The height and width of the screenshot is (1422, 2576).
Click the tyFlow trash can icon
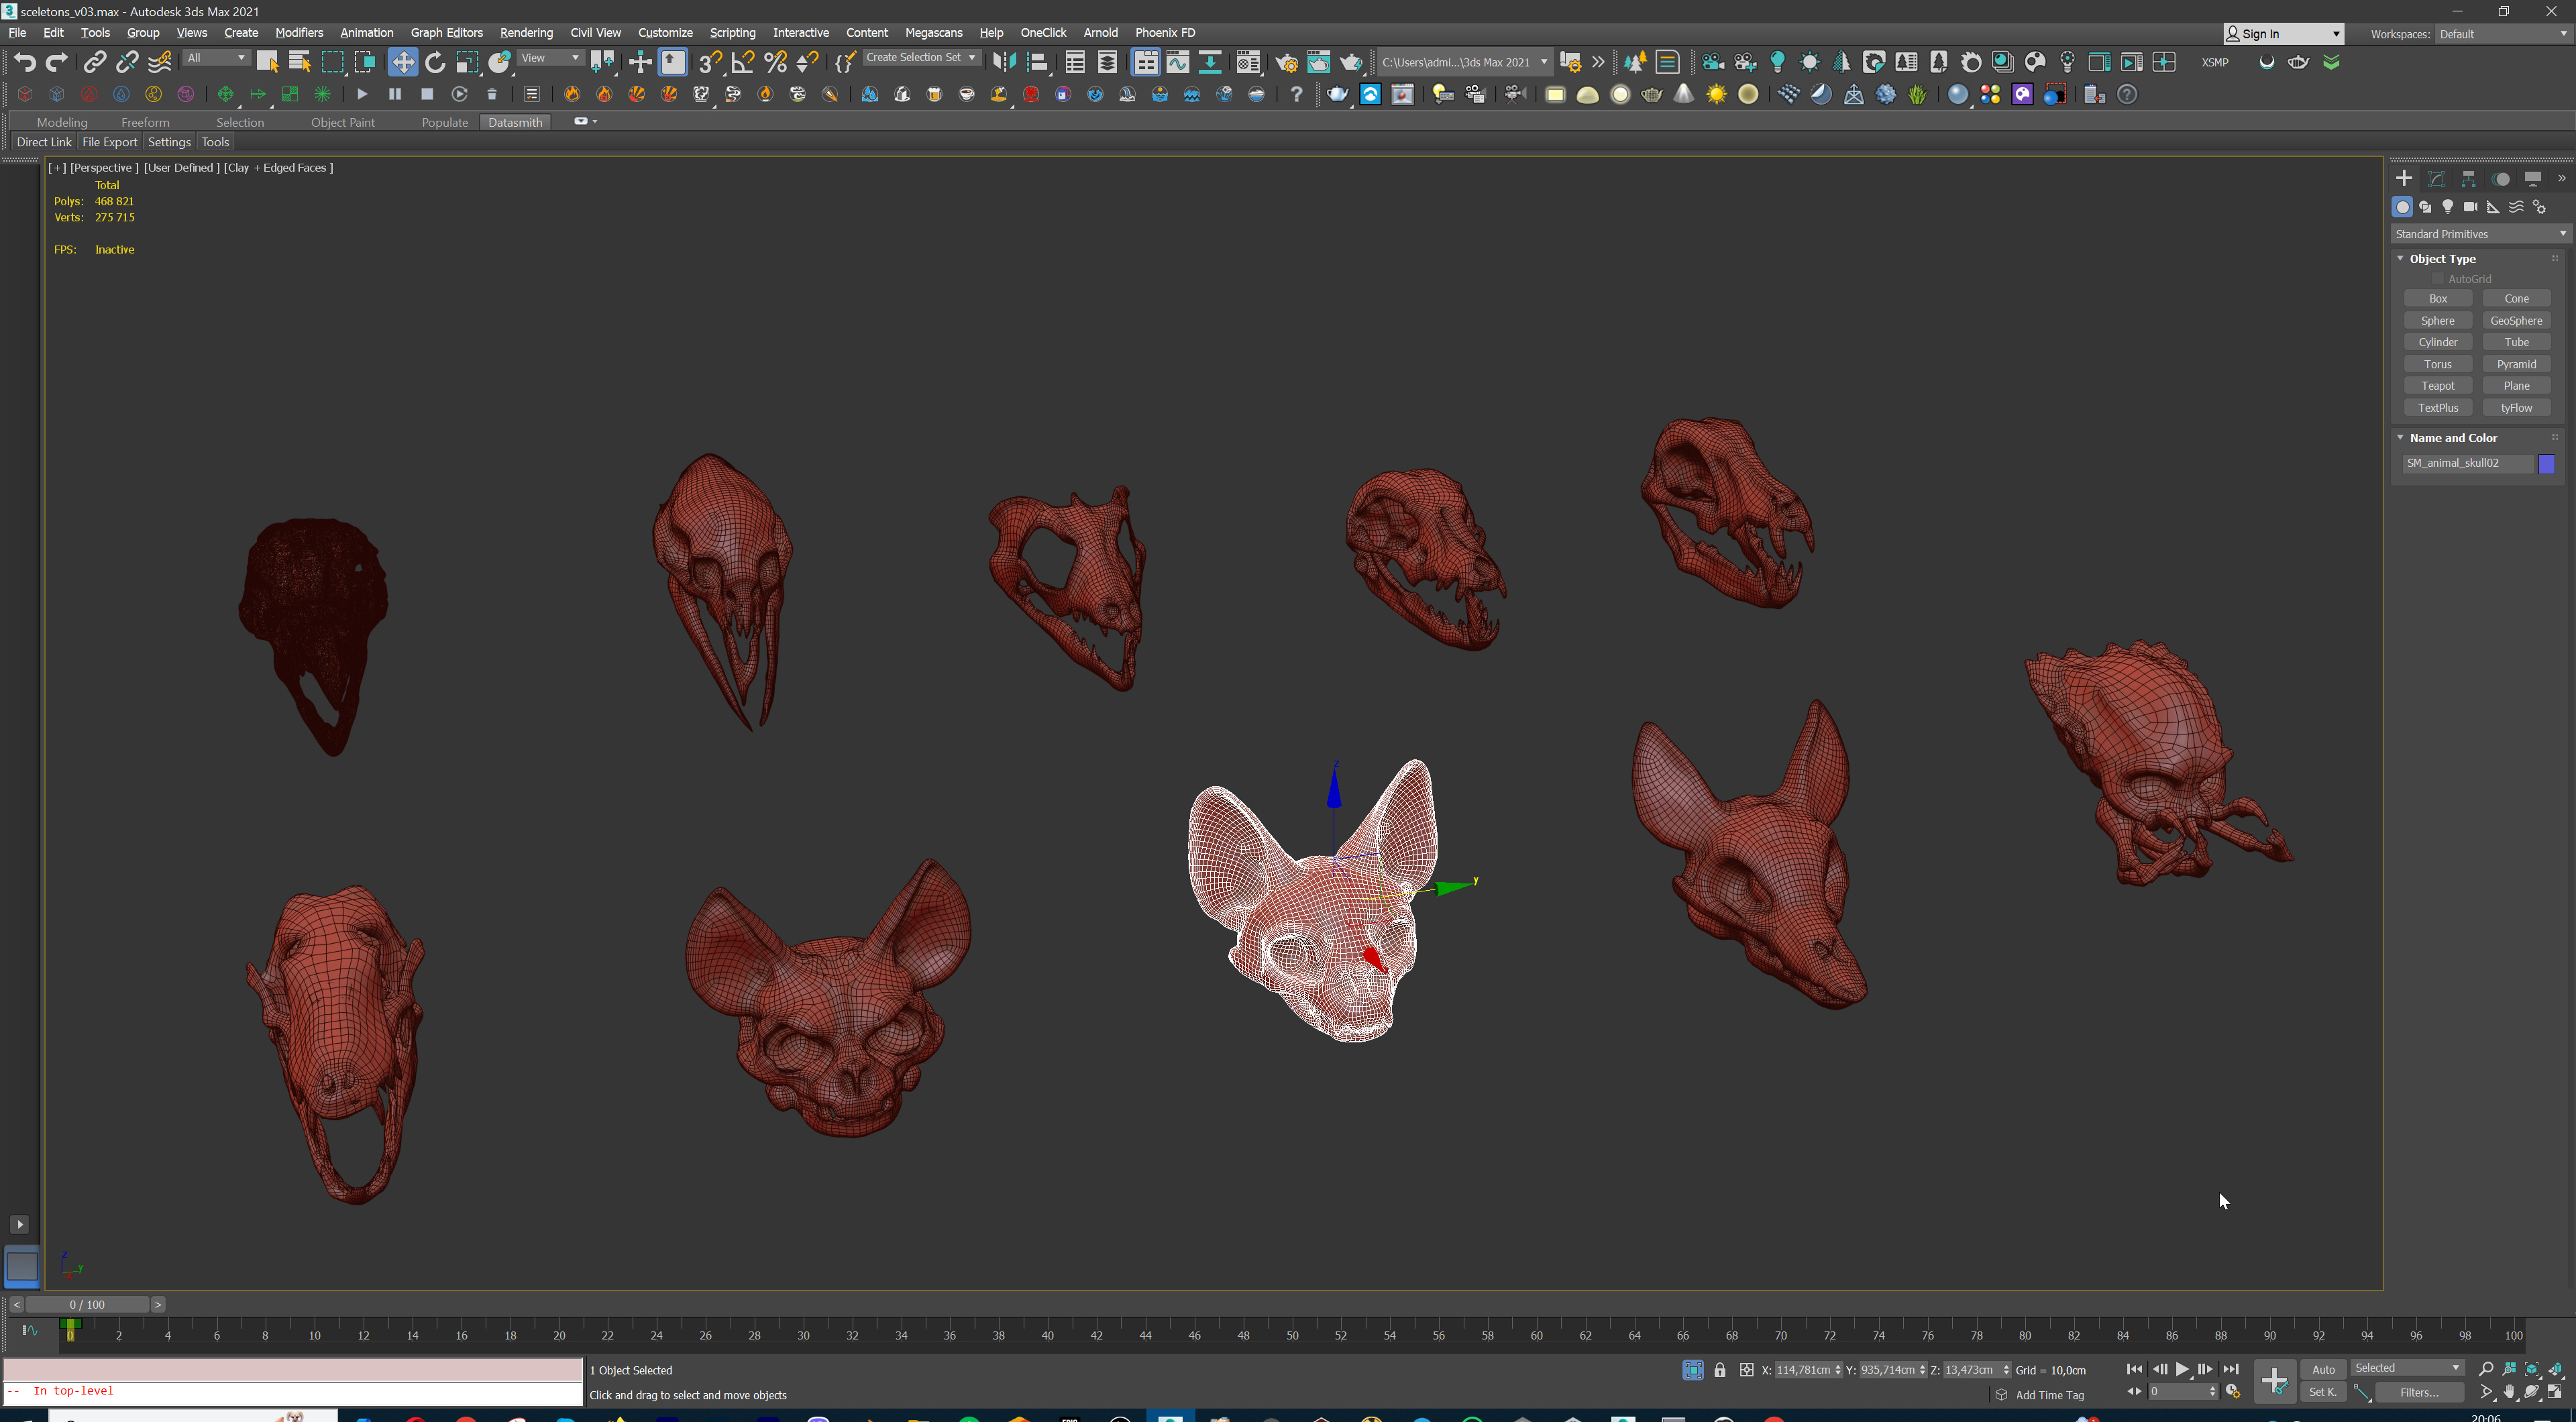click(491, 94)
